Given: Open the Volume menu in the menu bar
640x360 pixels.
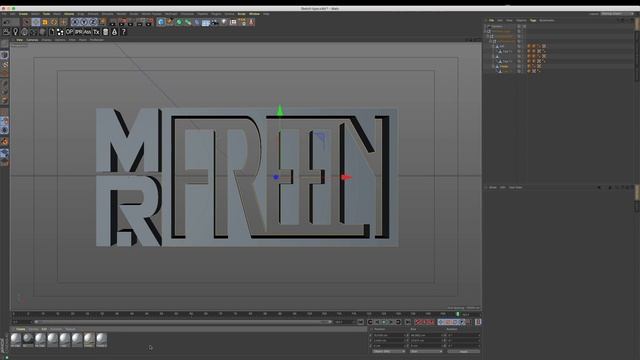Looking at the screenshot, I should coord(69,14).
